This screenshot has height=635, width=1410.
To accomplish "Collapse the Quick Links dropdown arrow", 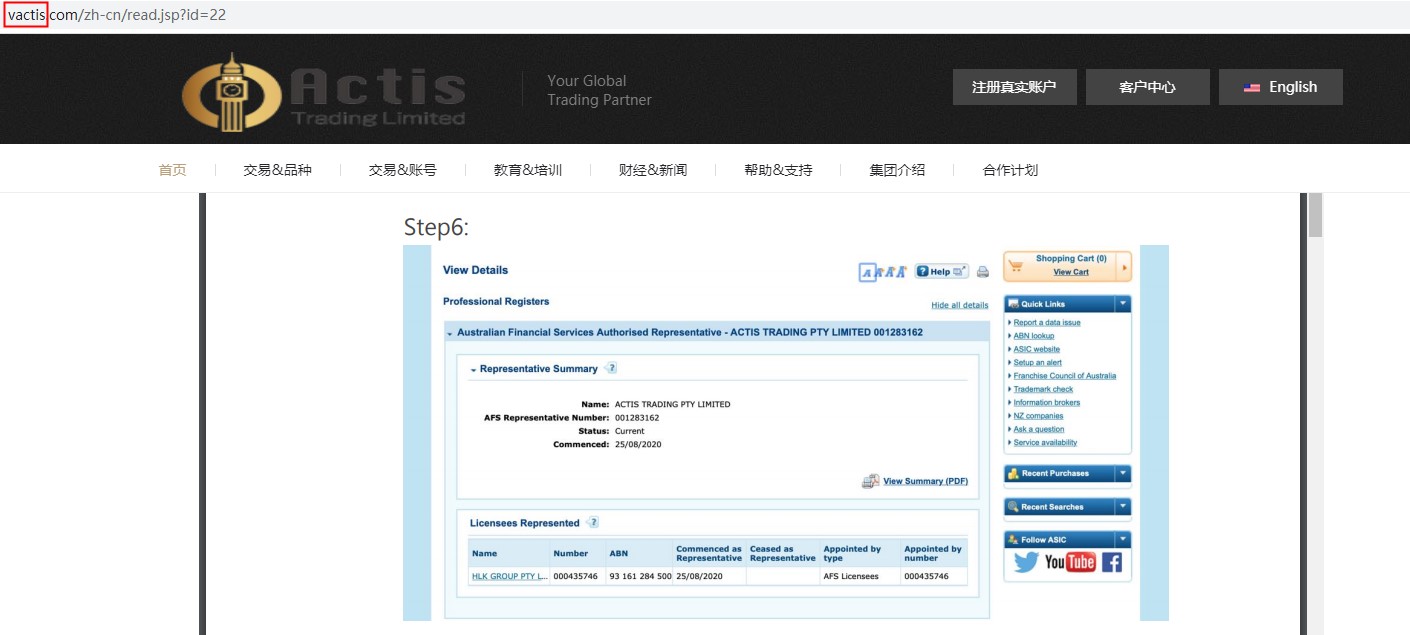I will pyautogui.click(x=1123, y=304).
